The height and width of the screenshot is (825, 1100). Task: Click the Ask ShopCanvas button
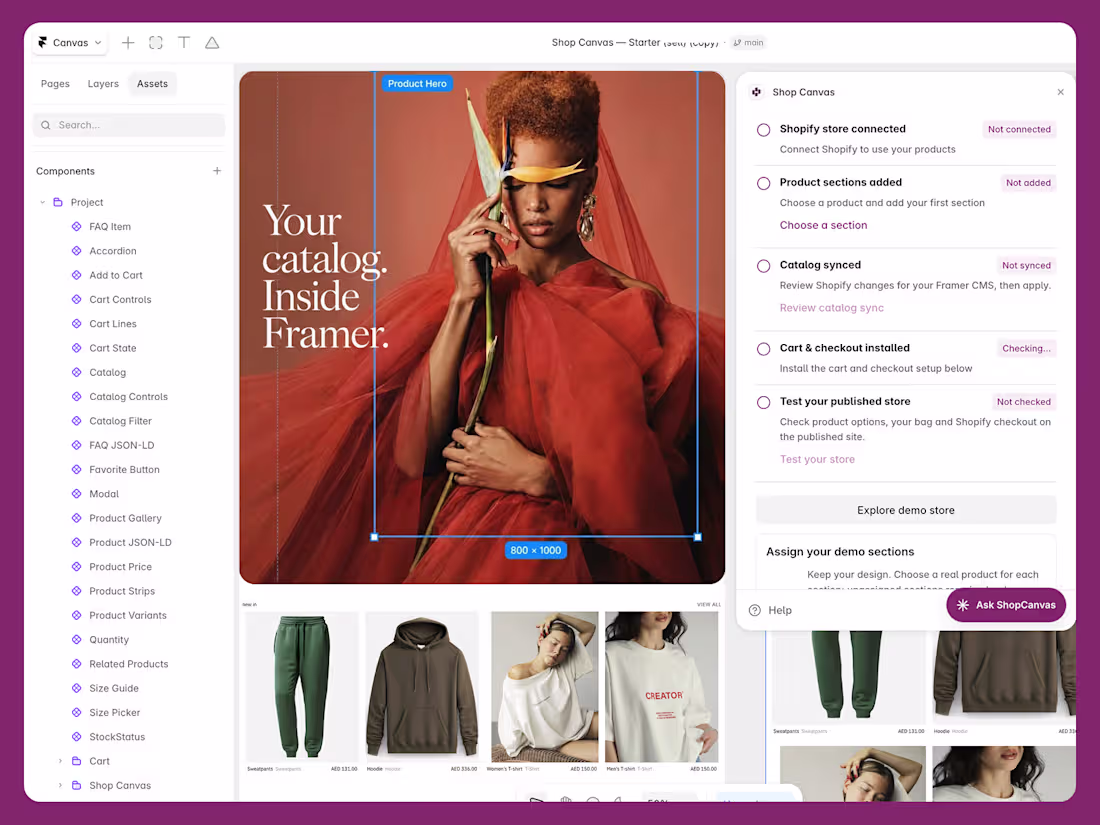coord(1006,605)
